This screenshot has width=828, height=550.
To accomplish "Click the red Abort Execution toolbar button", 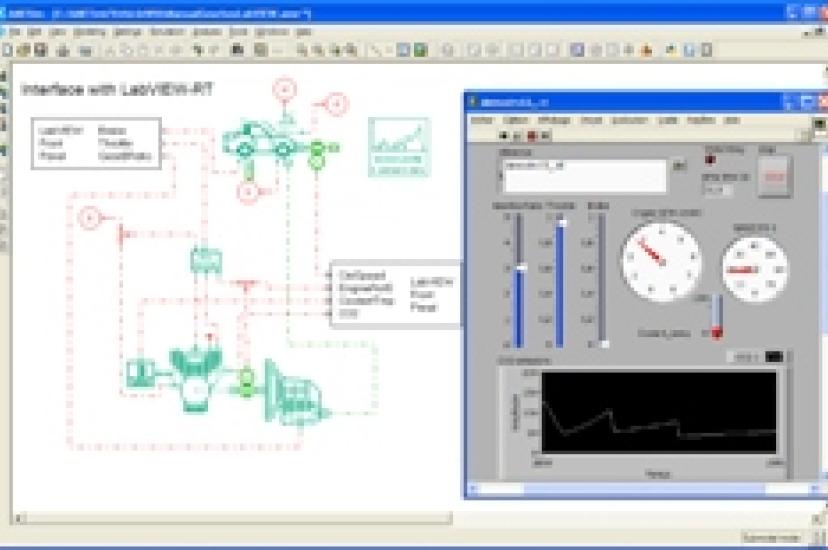I will point(531,134).
